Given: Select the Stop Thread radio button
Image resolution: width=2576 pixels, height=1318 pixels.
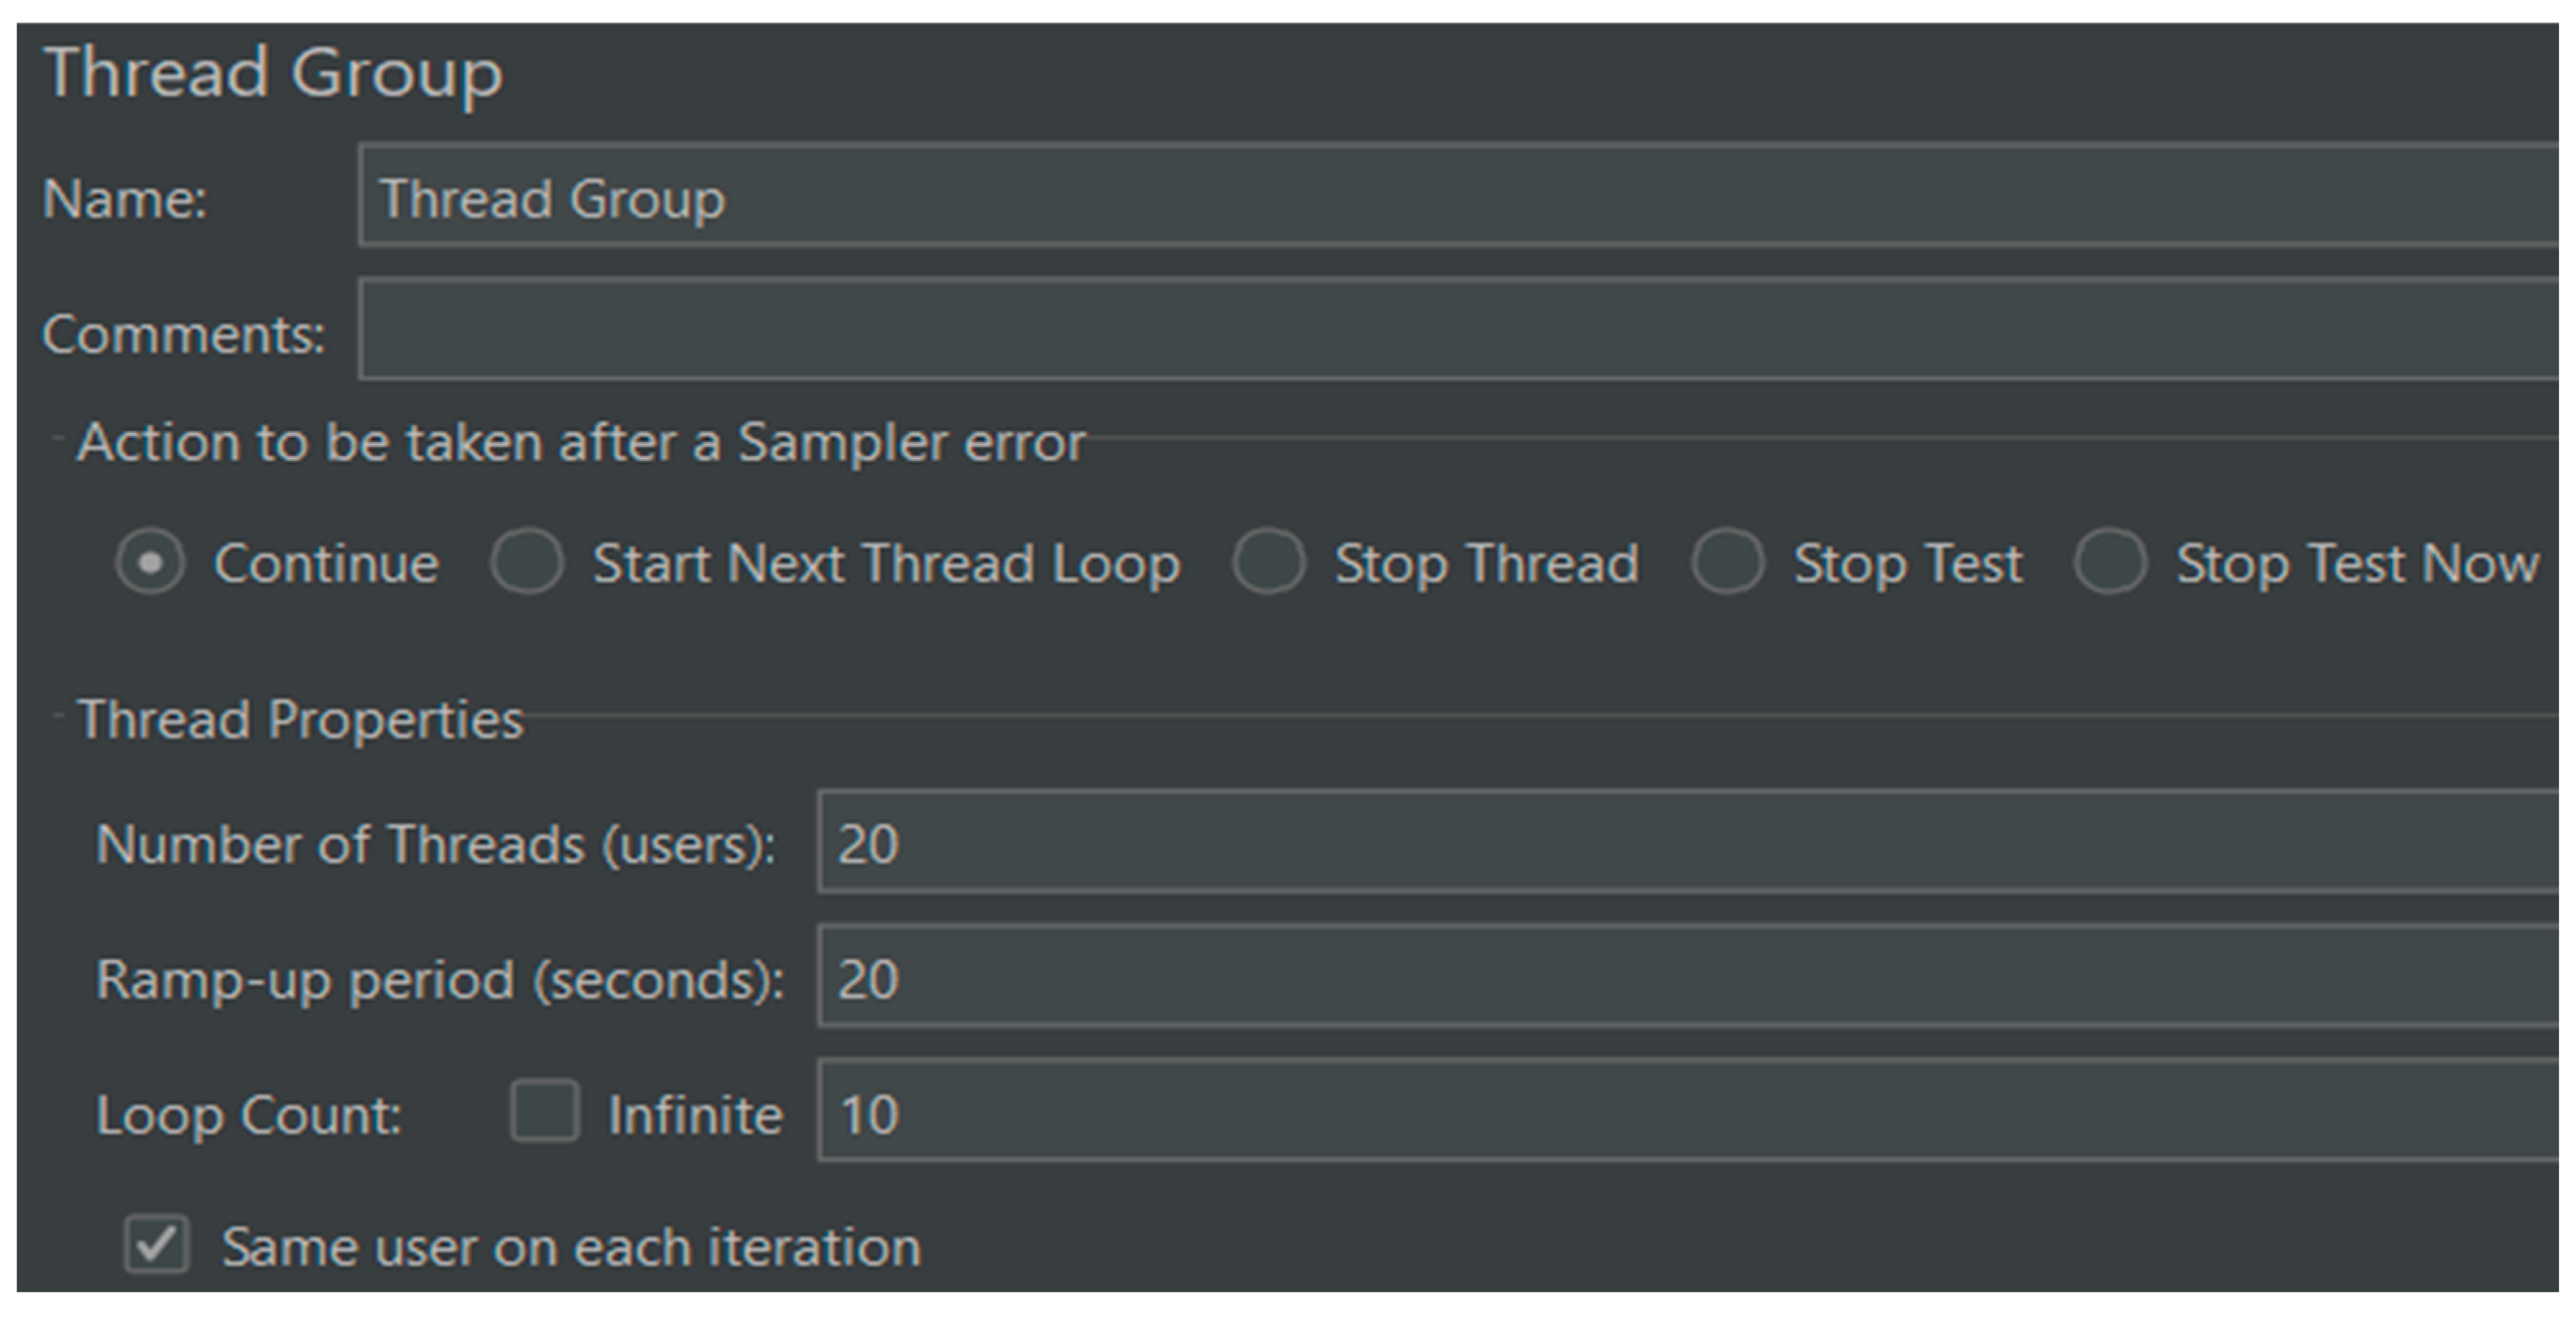Looking at the screenshot, I should pyautogui.click(x=1269, y=562).
